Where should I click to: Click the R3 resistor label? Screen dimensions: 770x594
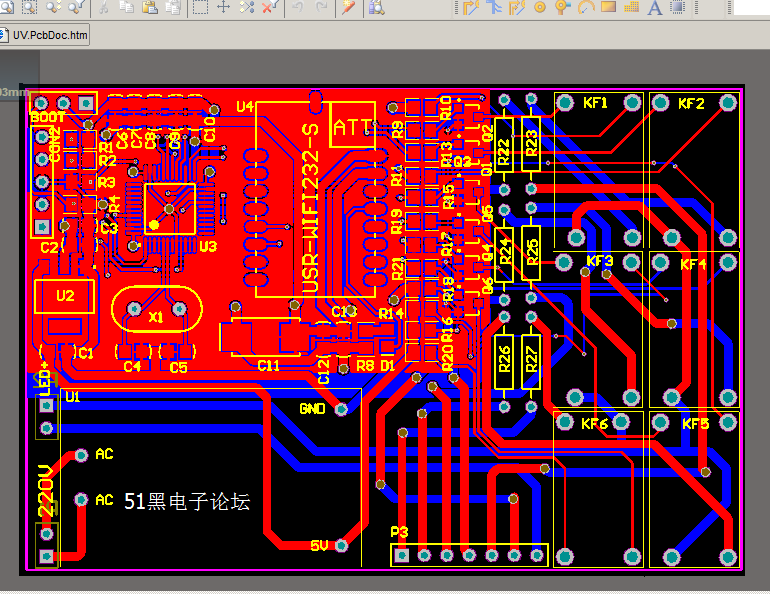click(x=107, y=183)
